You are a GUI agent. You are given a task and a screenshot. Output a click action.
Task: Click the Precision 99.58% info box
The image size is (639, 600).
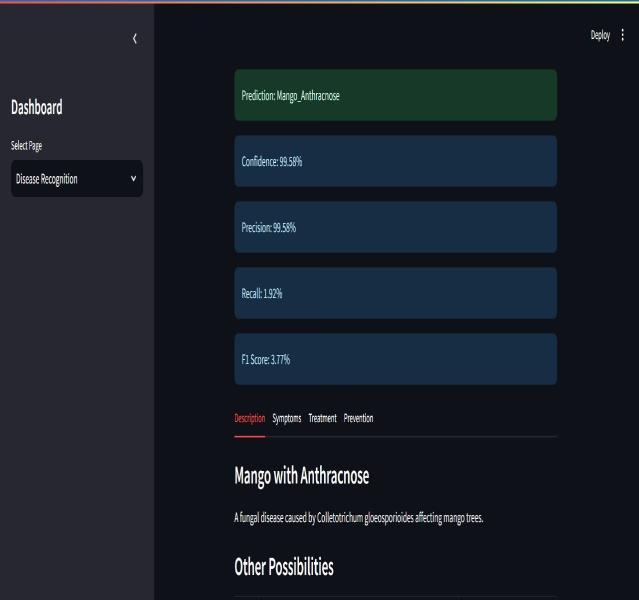tap(395, 227)
